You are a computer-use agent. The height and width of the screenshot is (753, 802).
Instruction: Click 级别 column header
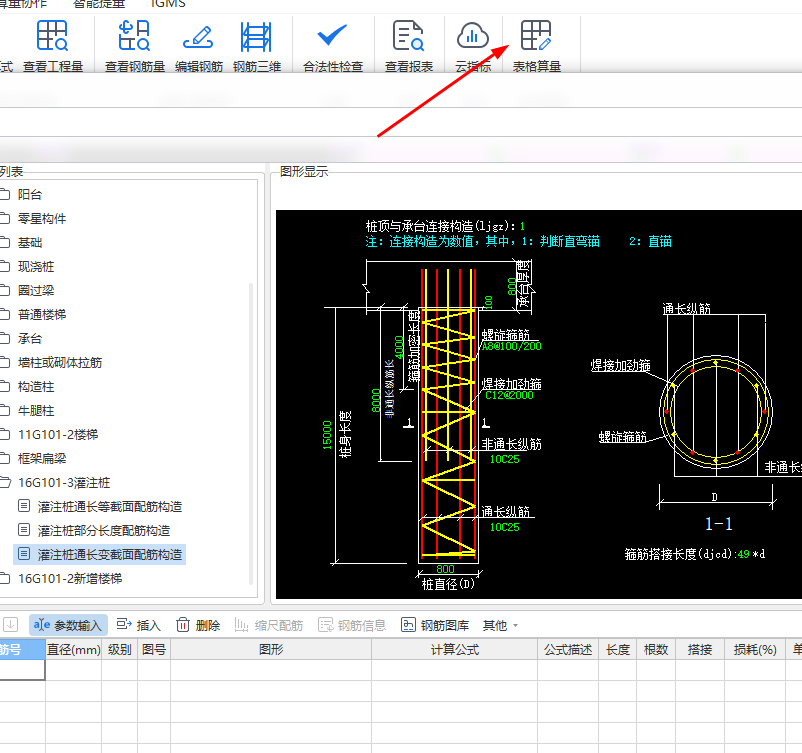119,650
